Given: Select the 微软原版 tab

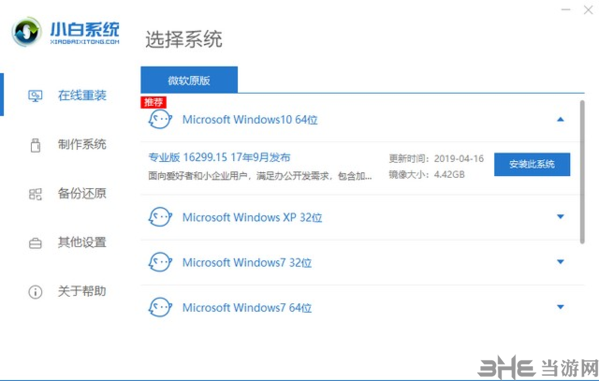Looking at the screenshot, I should pos(189,80).
